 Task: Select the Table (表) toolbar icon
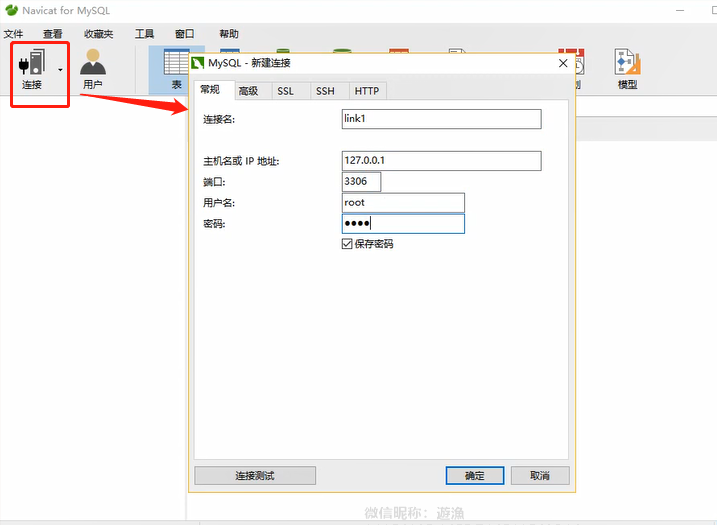click(x=177, y=70)
